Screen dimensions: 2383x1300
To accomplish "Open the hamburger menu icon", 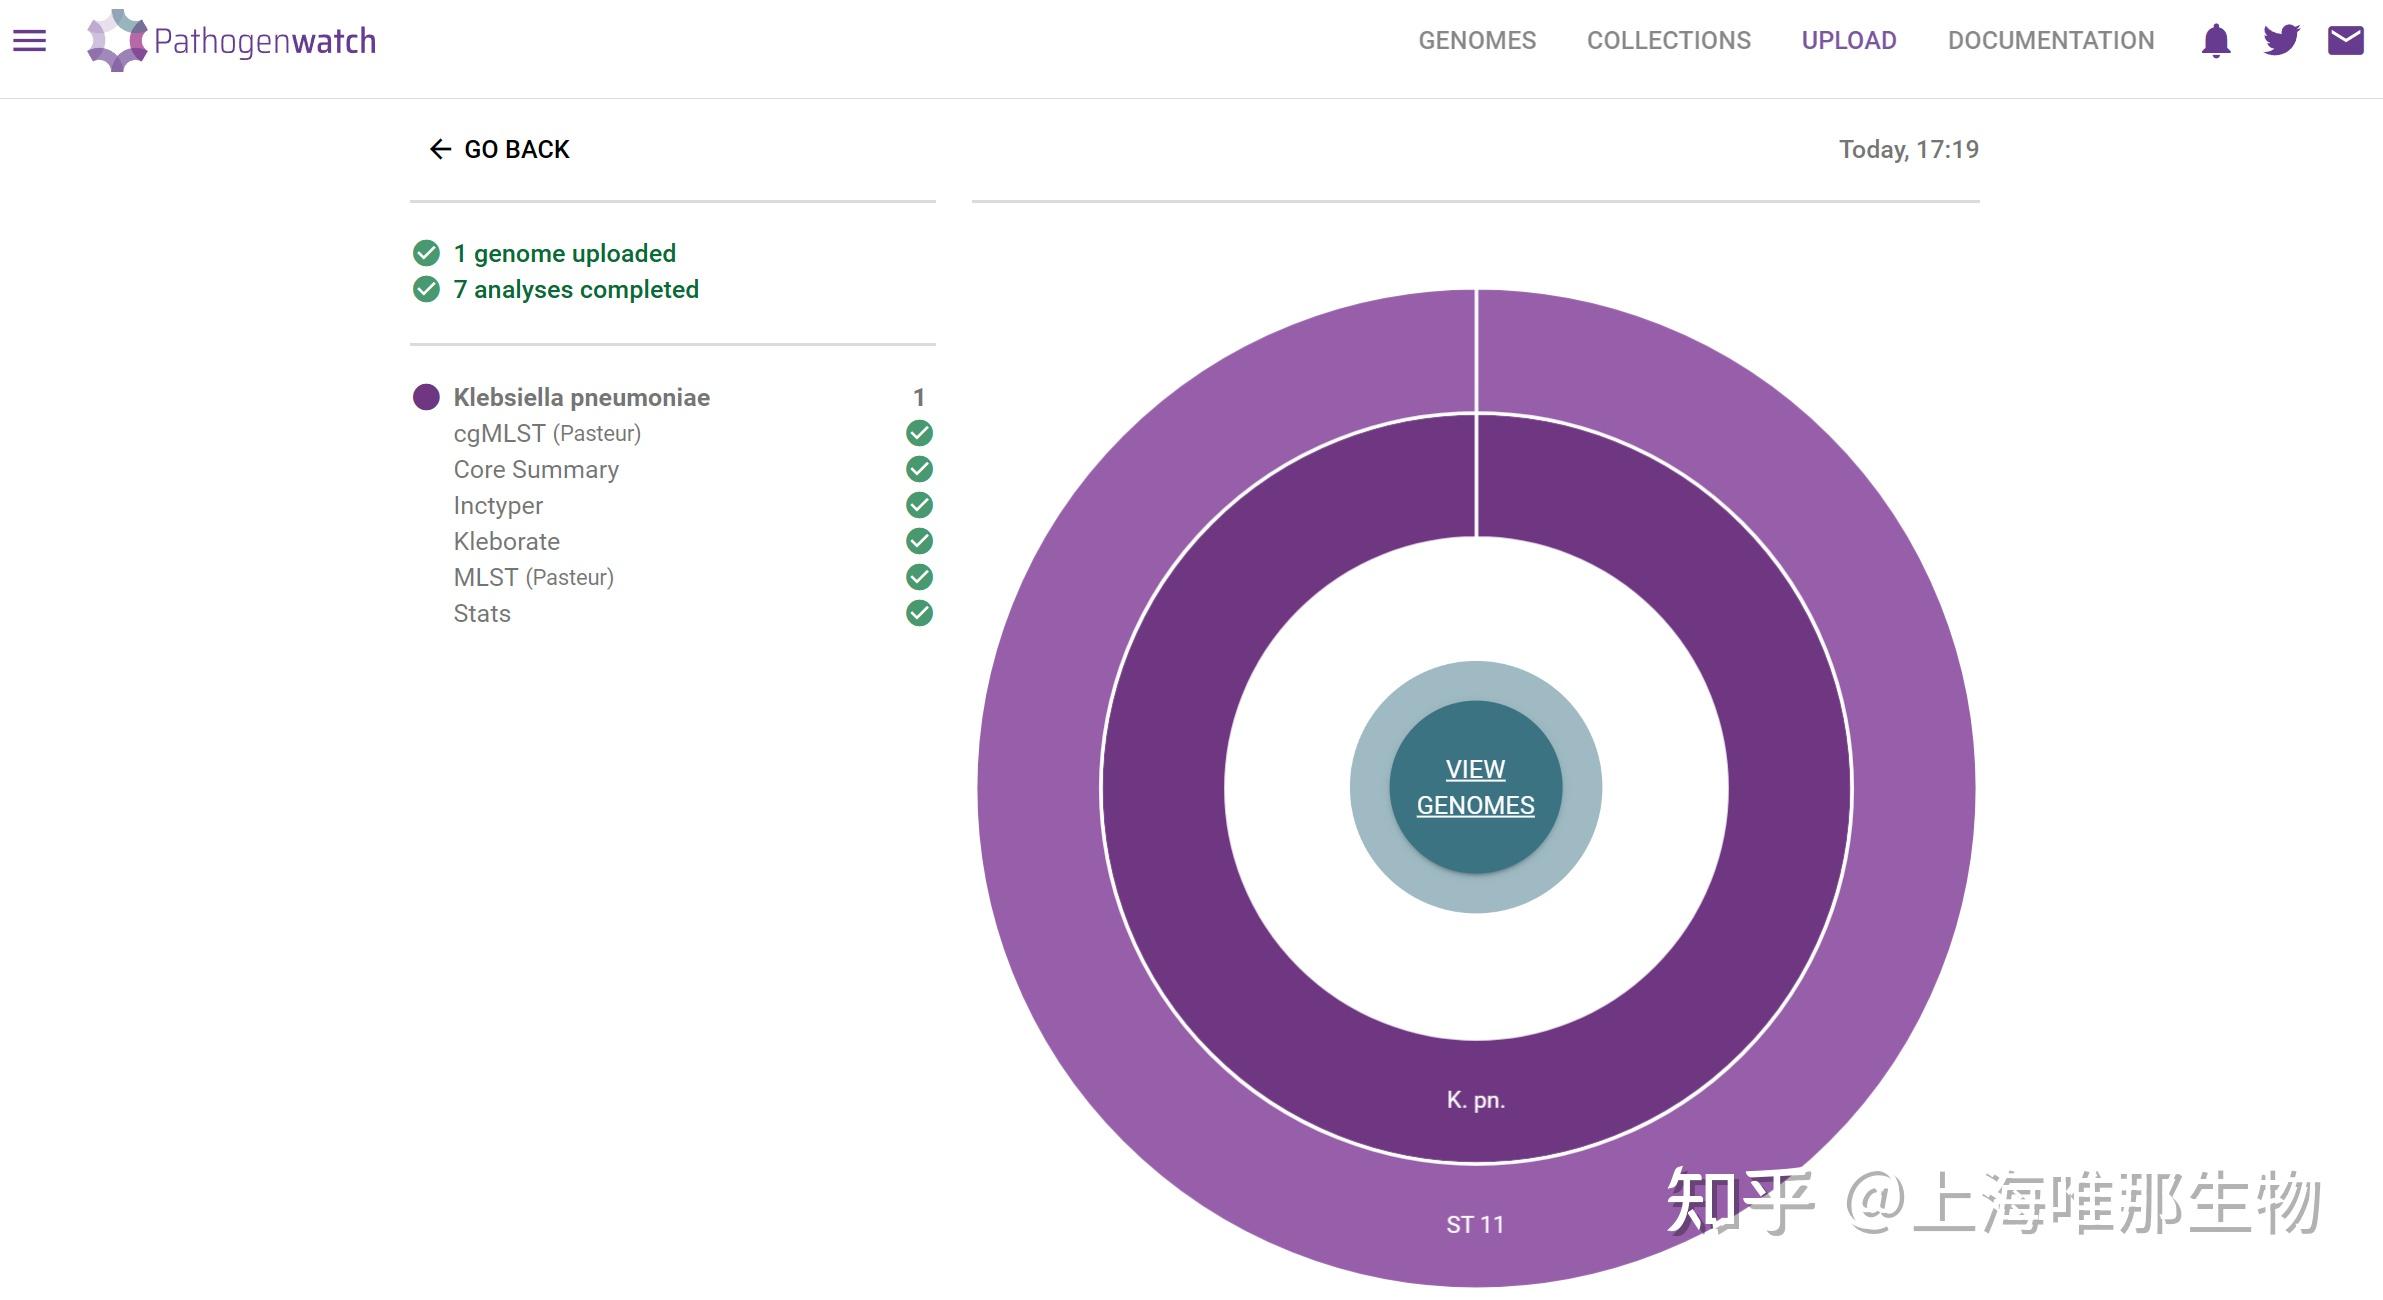I will pyautogui.click(x=32, y=42).
